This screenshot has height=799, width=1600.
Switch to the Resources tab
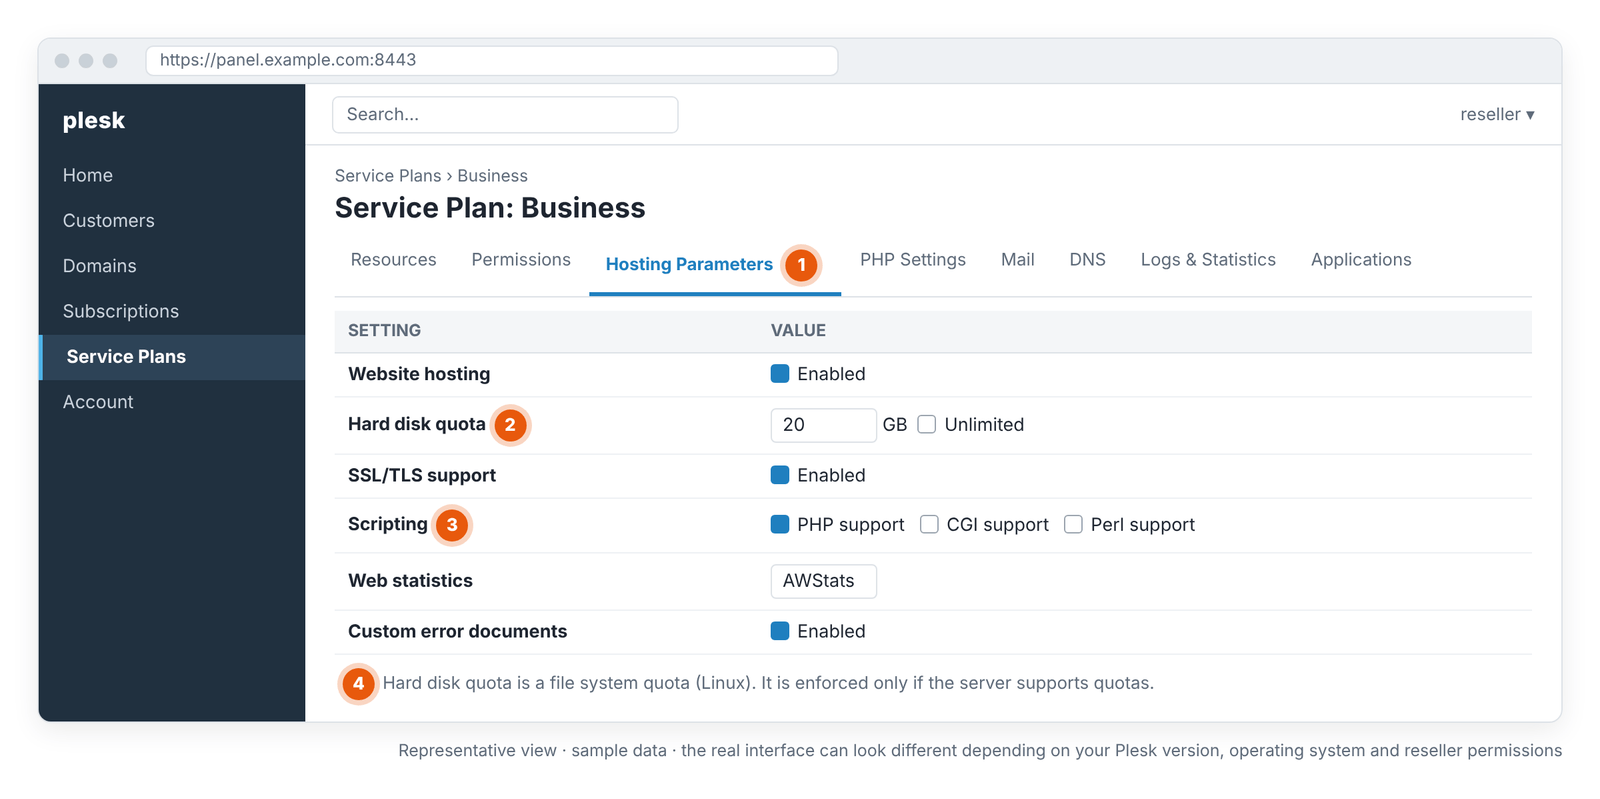click(x=393, y=260)
